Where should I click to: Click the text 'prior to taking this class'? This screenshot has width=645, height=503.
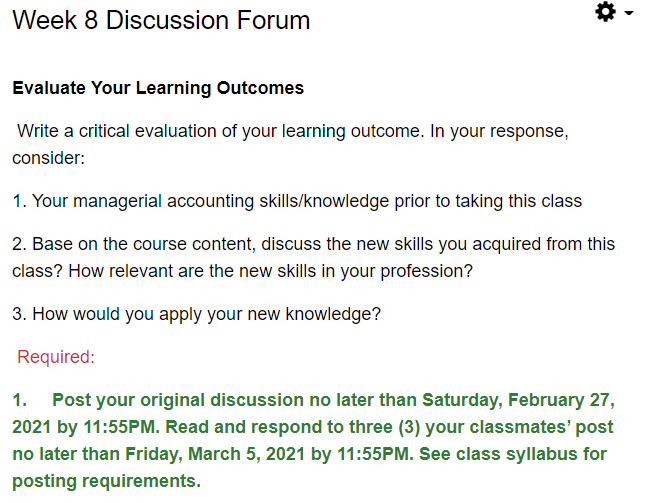click(488, 201)
